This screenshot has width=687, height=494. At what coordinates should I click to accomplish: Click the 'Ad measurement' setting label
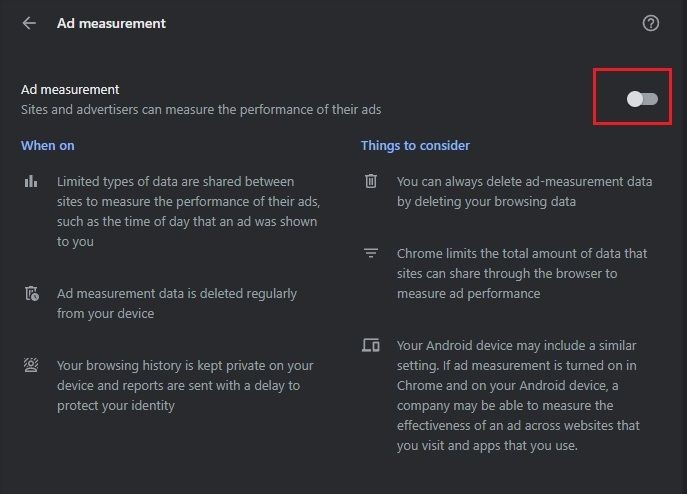click(x=70, y=89)
